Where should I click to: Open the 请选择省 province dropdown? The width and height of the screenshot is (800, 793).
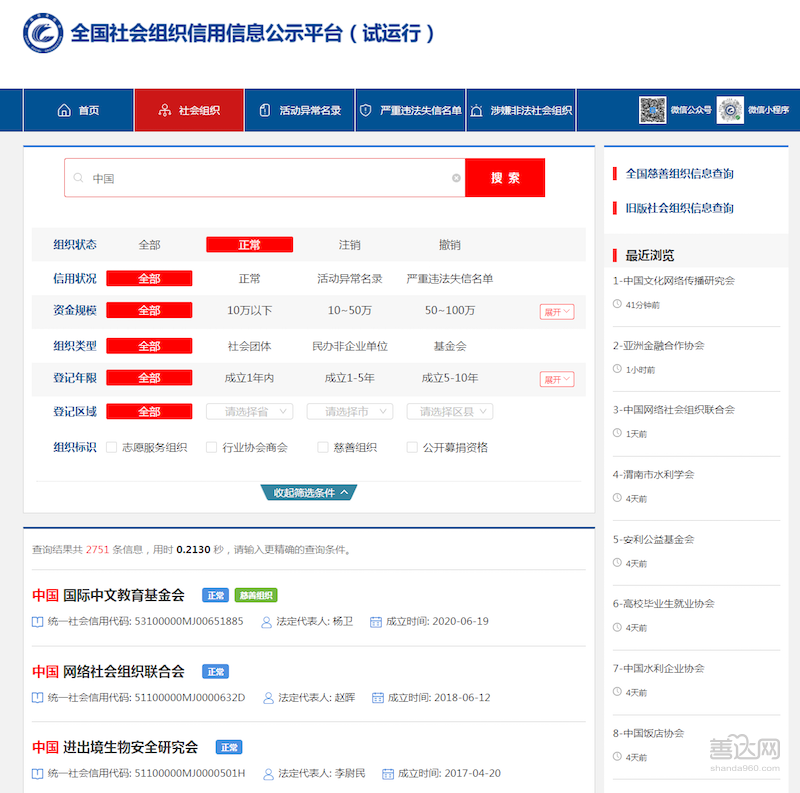pyautogui.click(x=249, y=411)
